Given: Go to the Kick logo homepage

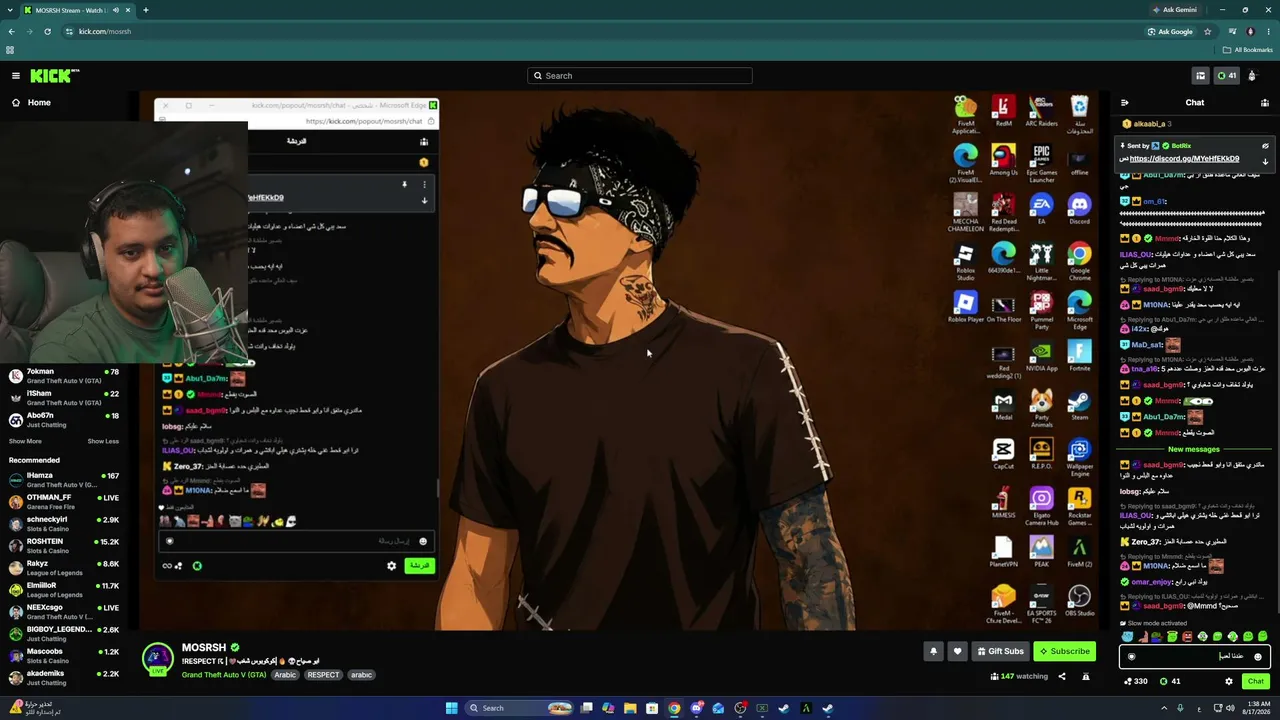Looking at the screenshot, I should 54,76.
